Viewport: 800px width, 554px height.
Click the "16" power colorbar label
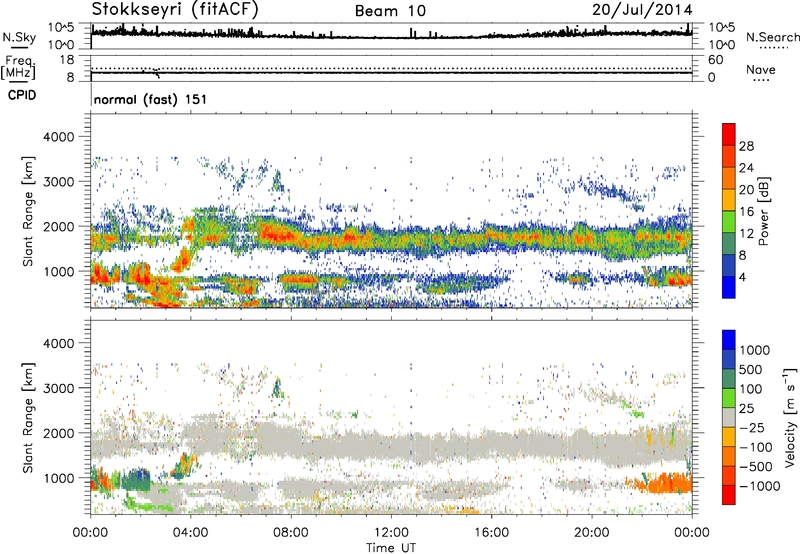[746, 212]
